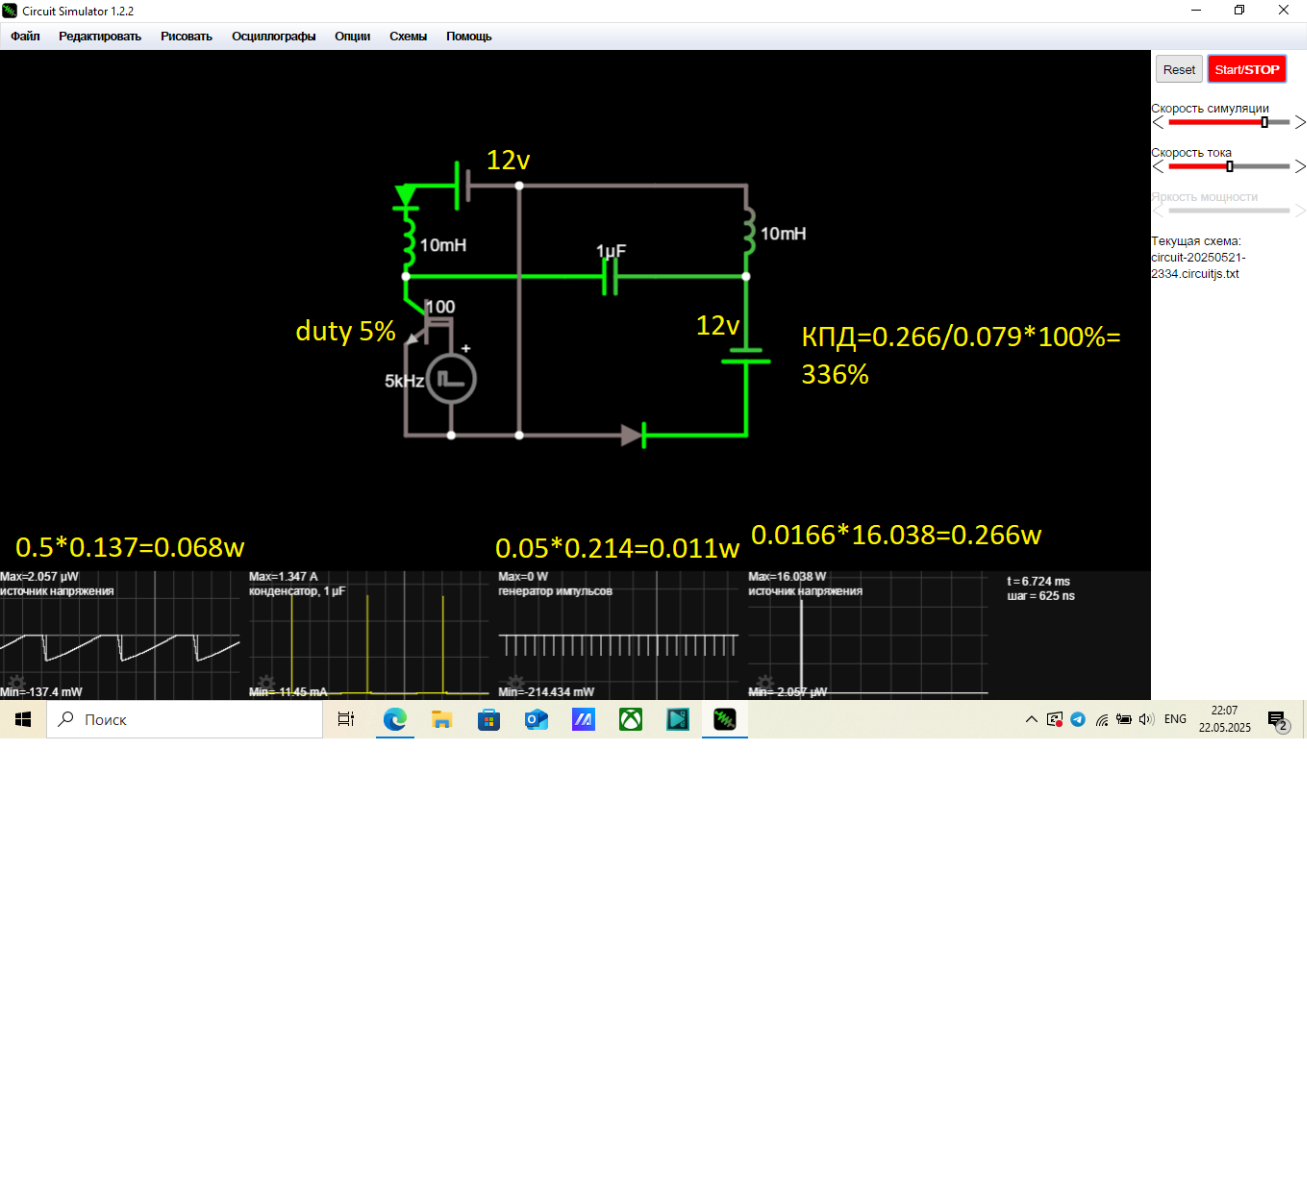Open settings gear of capacitor 1 µF scope

pos(266,685)
